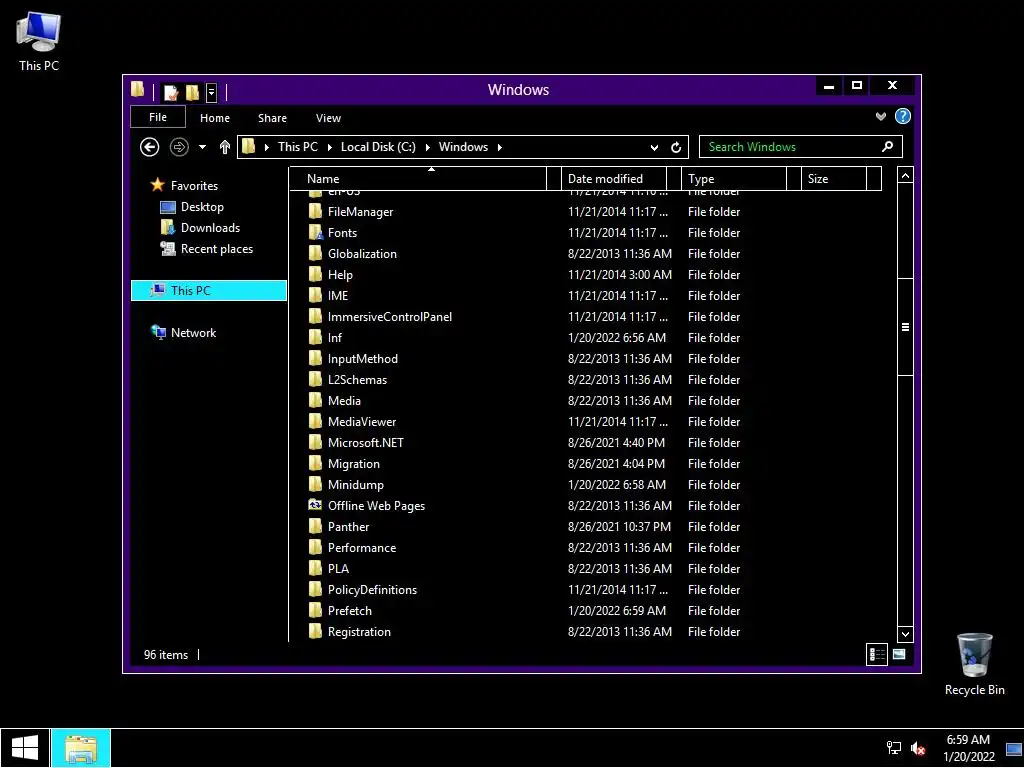Click the Media folder name
Image resolution: width=1024 pixels, height=768 pixels.
tap(344, 400)
